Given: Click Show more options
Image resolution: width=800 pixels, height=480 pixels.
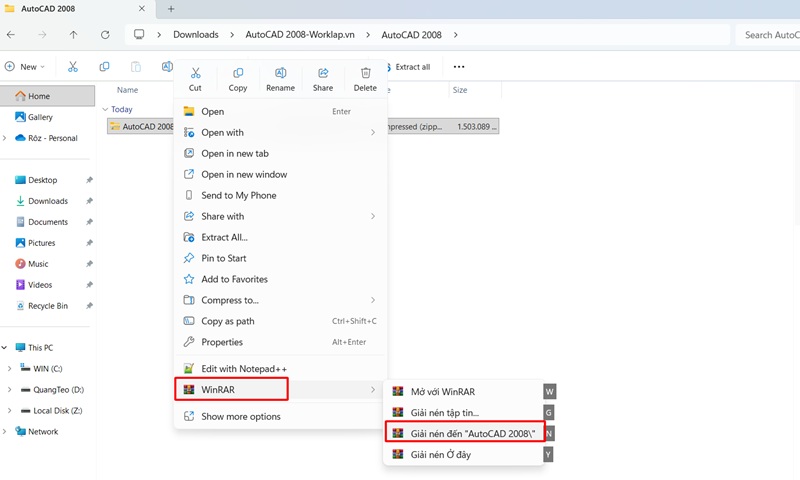Looking at the screenshot, I should 280,416.
